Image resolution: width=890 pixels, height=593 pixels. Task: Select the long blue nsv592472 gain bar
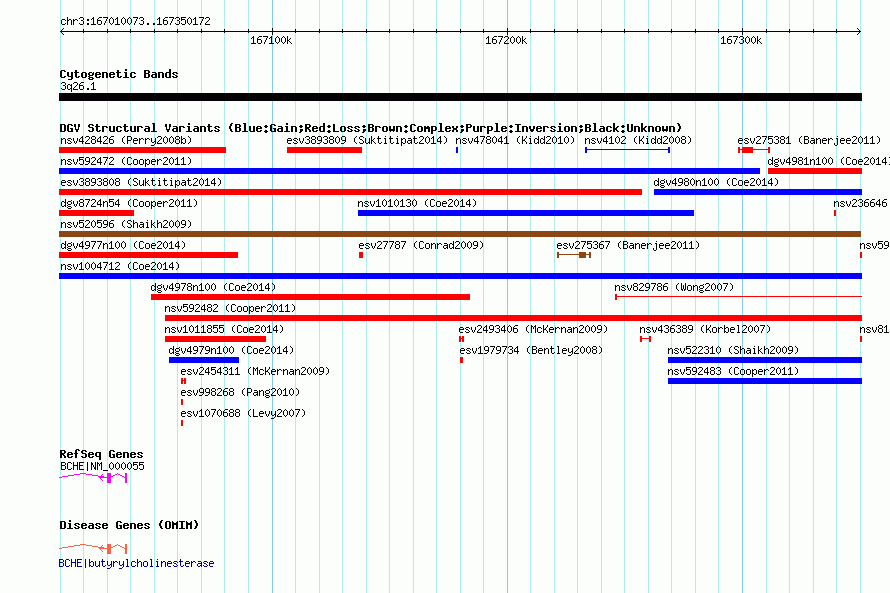click(x=409, y=171)
